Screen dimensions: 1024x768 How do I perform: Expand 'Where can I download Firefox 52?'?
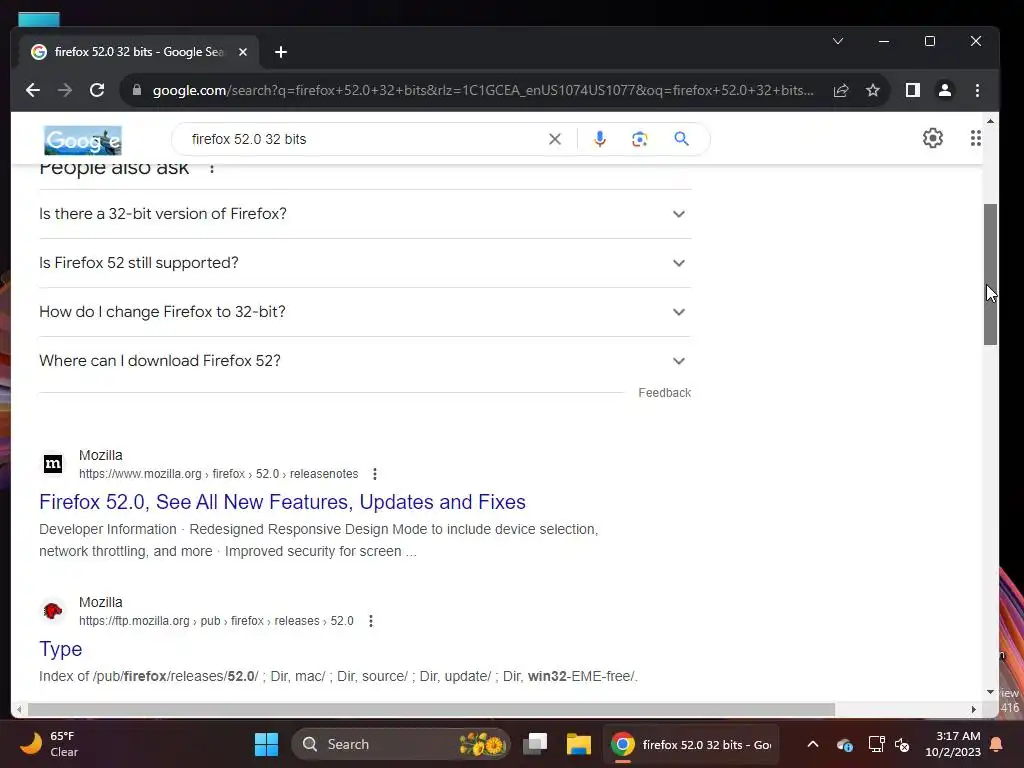(365, 361)
